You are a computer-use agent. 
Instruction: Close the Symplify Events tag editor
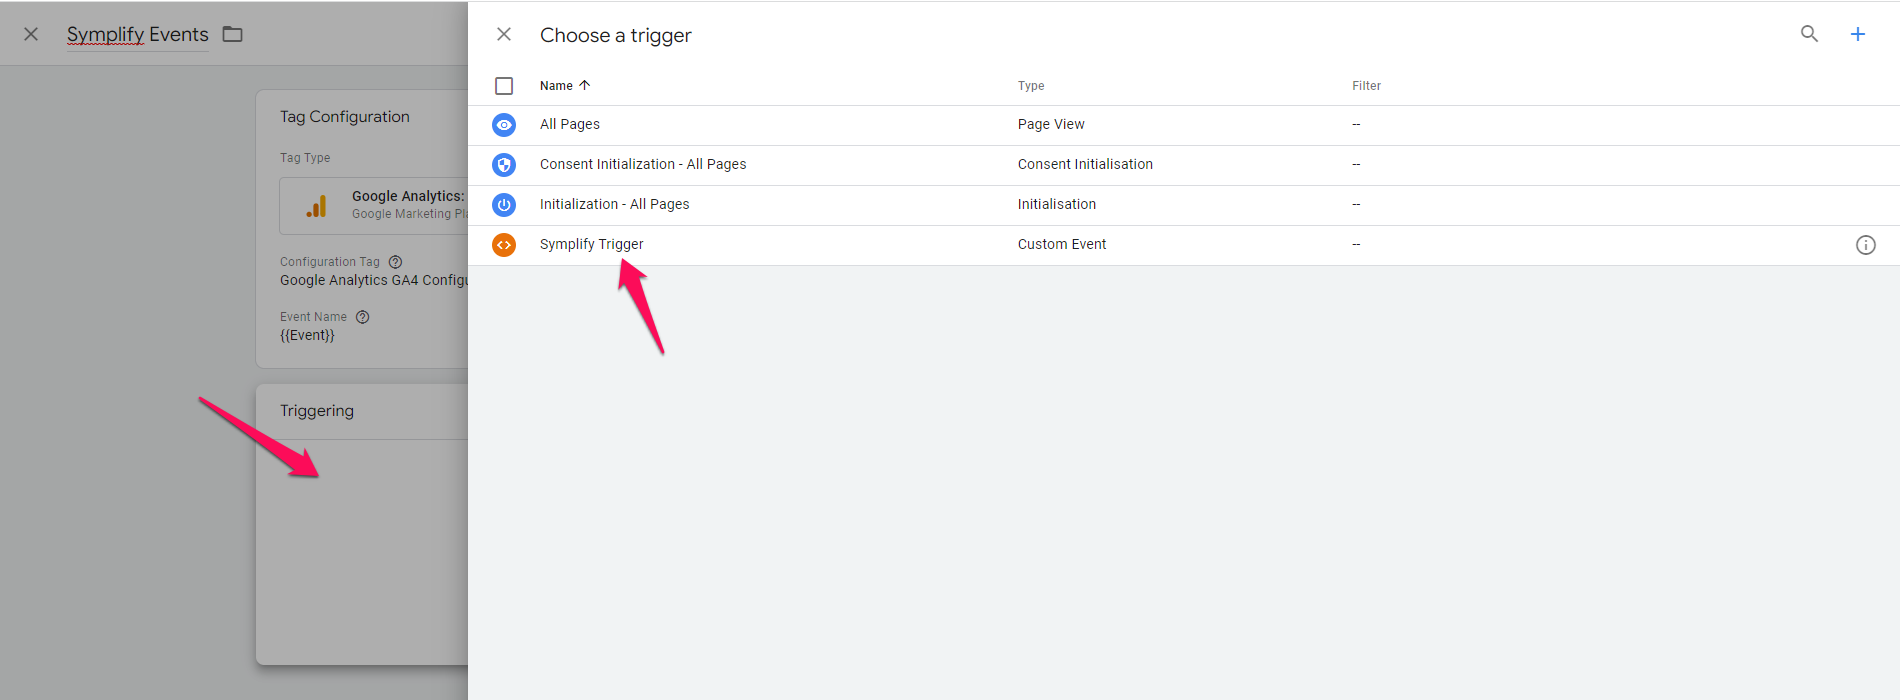31,34
